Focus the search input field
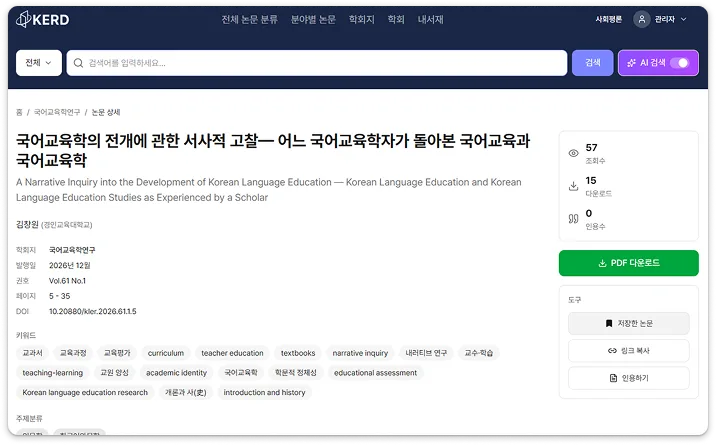The image size is (716, 445). pos(317,63)
